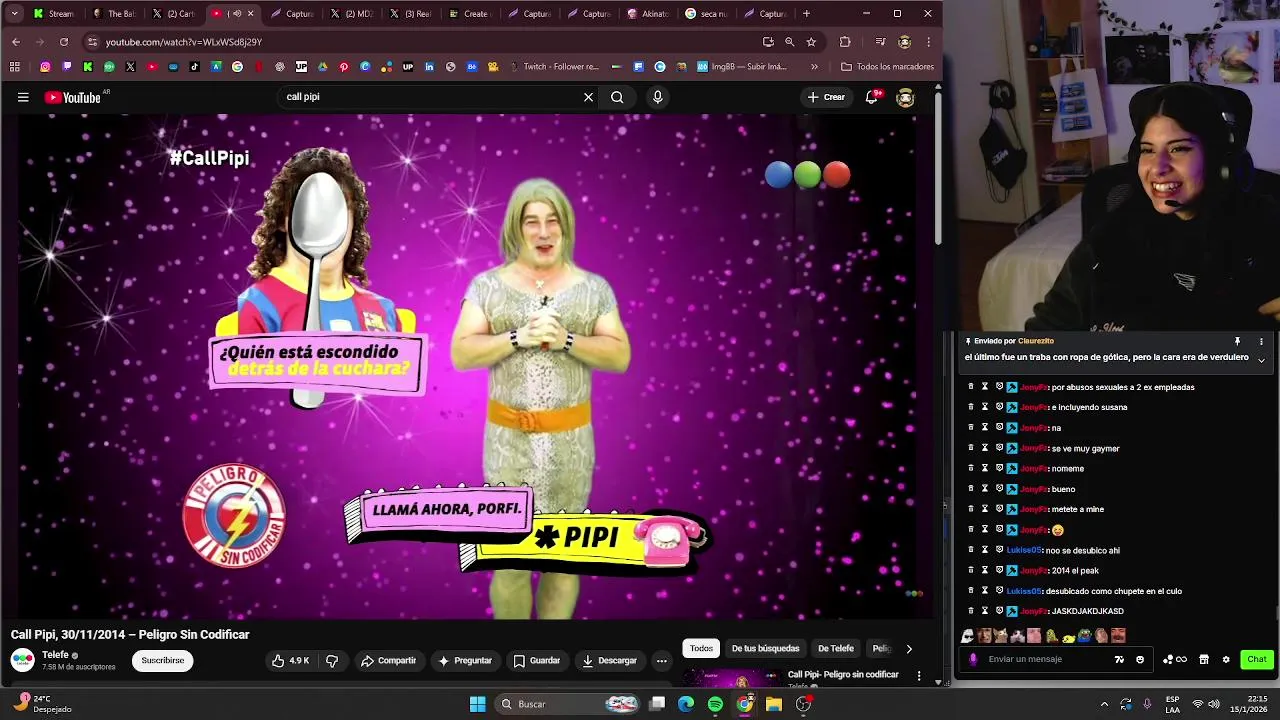Select the 'Todos' filter chip
This screenshot has height=720, width=1280.
click(701, 649)
